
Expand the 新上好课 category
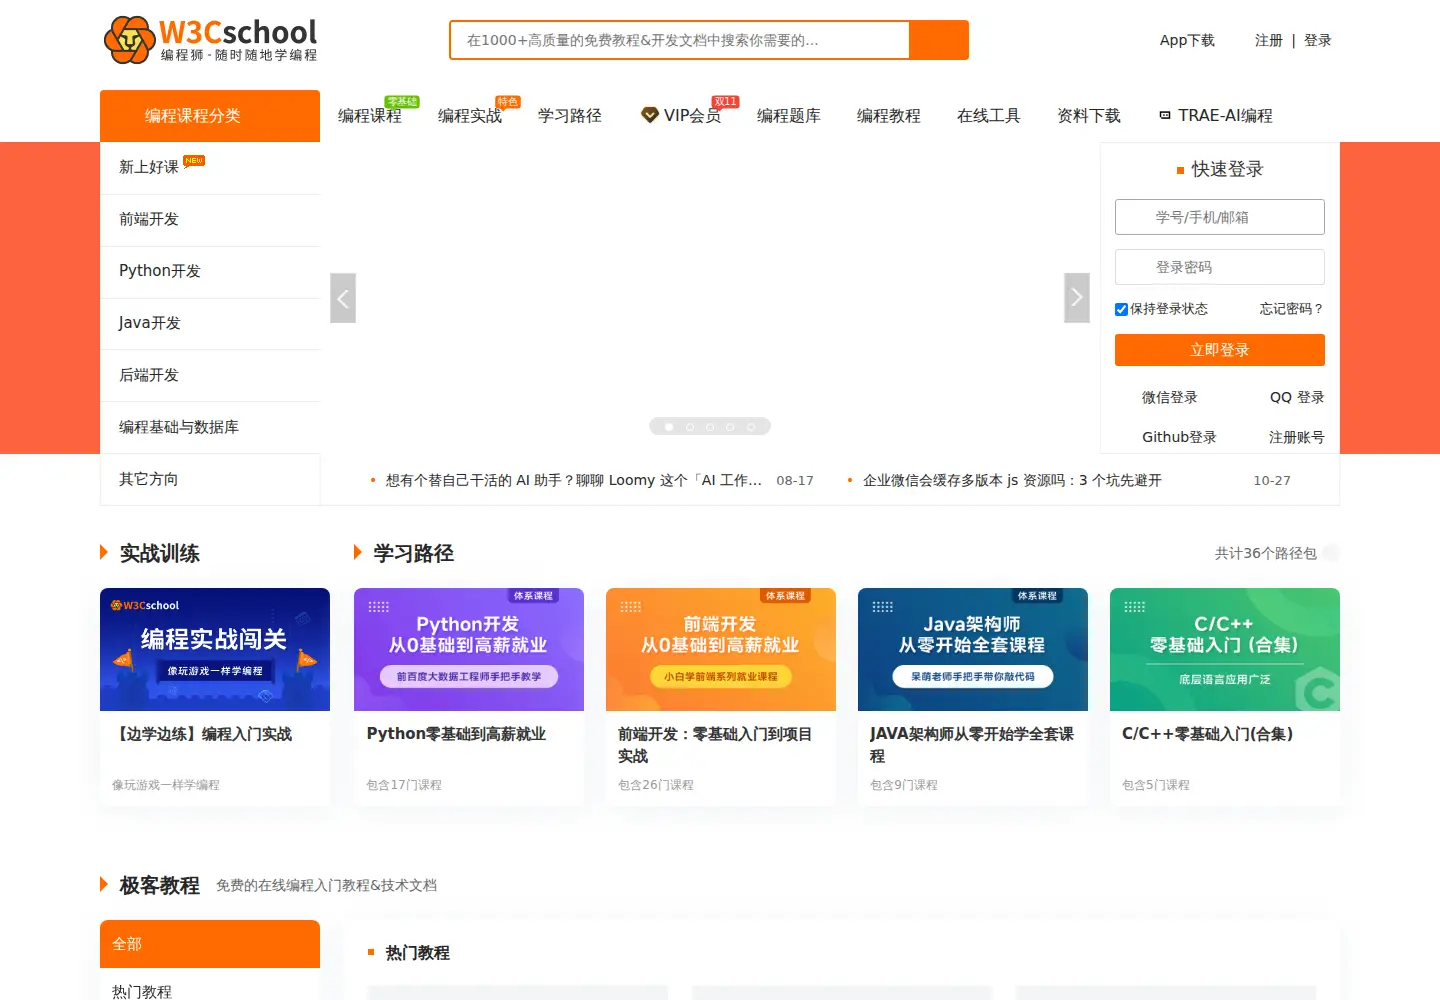tap(210, 168)
